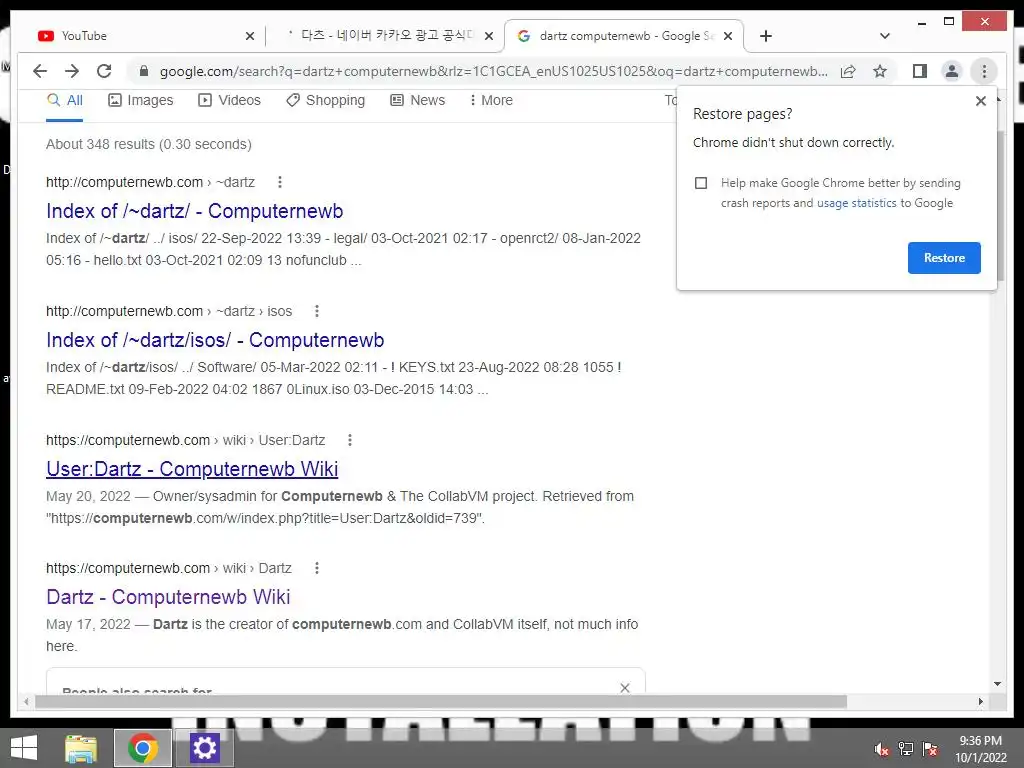Open File Explorer from taskbar
The width and height of the screenshot is (1024, 768).
[x=81, y=748]
